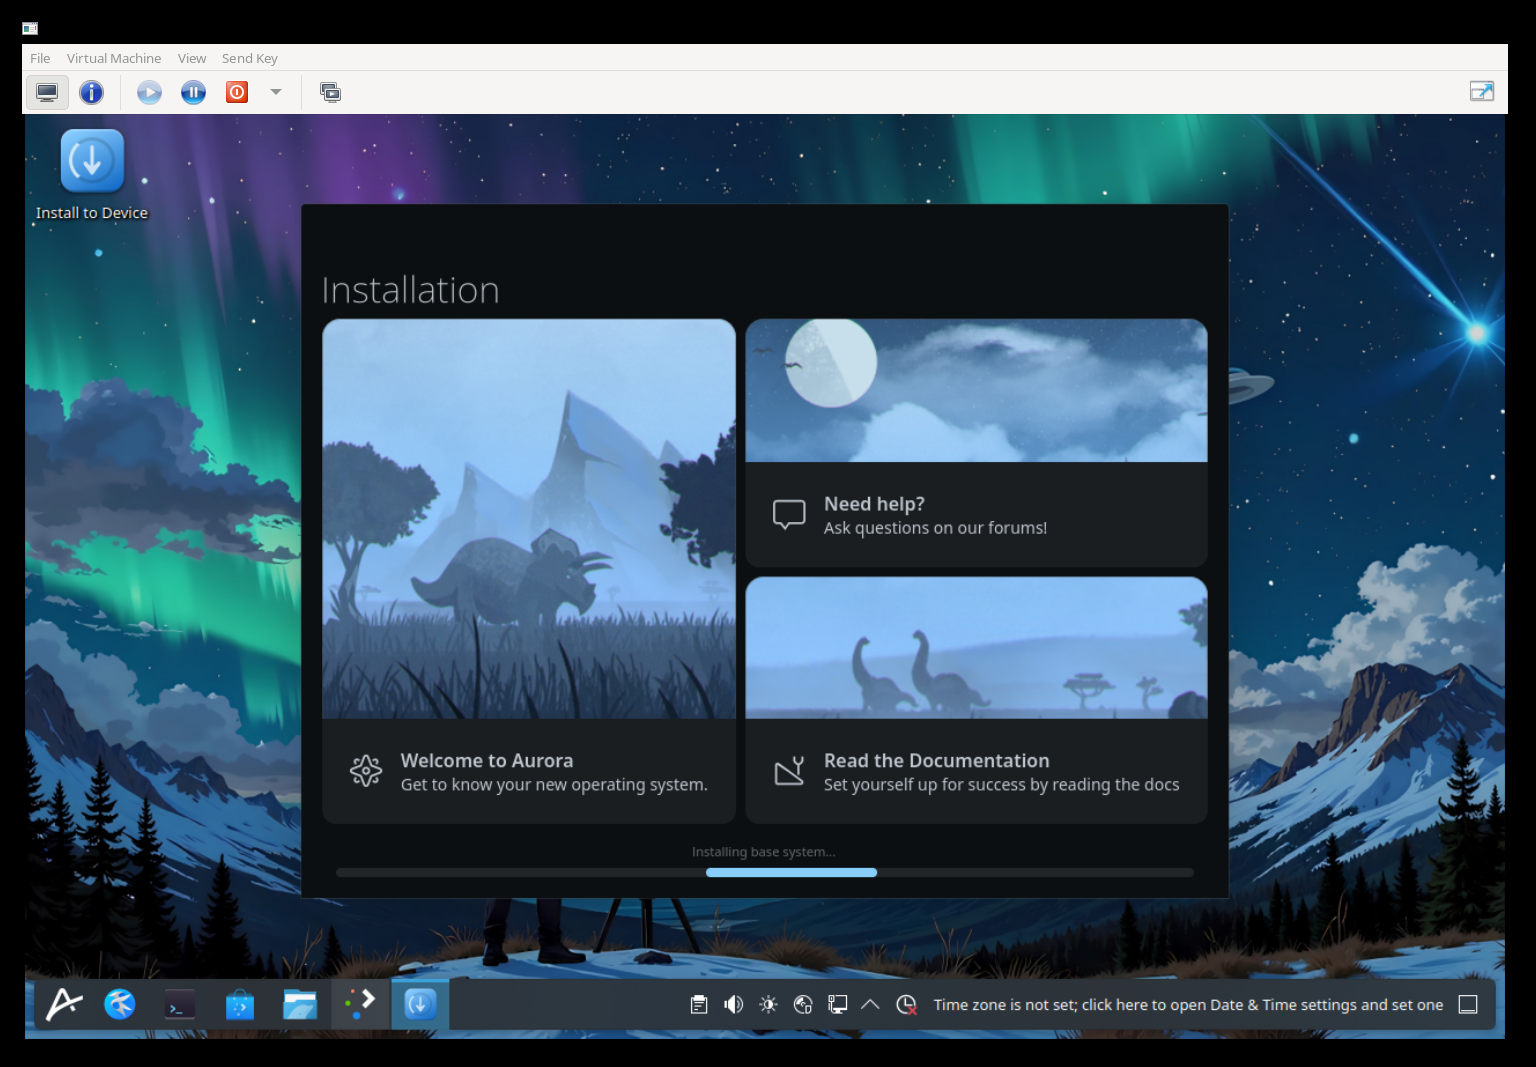Image resolution: width=1536 pixels, height=1067 pixels.
Task: Open the volume control tray icon
Action: pyautogui.click(x=733, y=1005)
